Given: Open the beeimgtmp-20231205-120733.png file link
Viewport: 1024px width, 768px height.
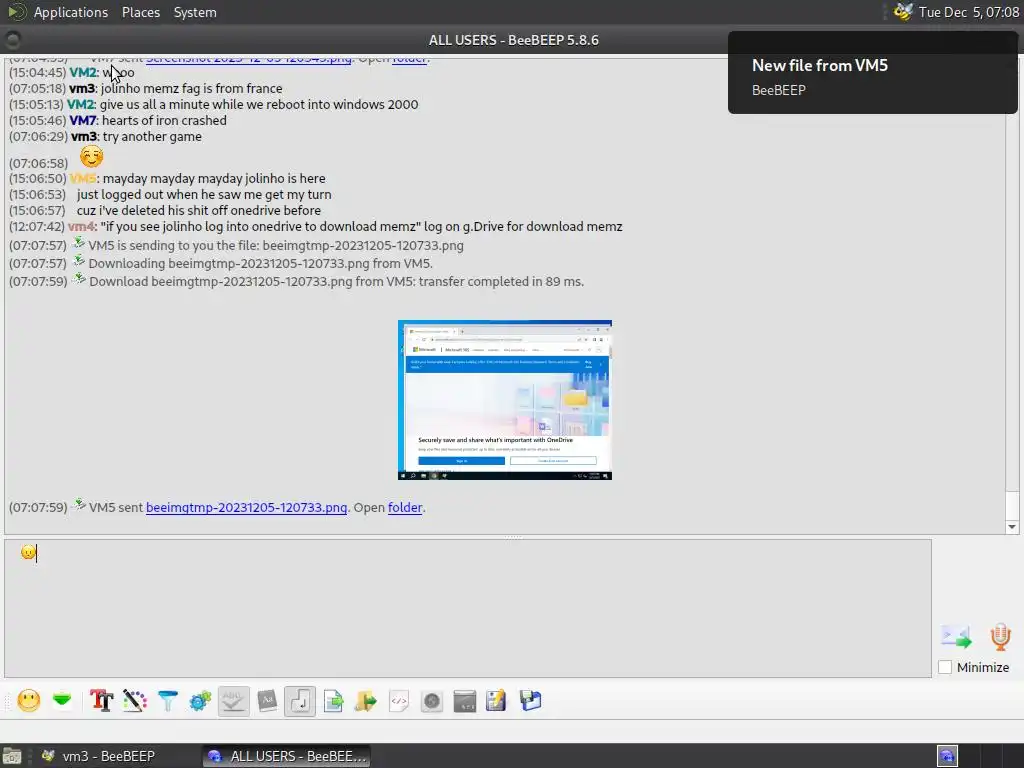Looking at the screenshot, I should click(x=246, y=507).
